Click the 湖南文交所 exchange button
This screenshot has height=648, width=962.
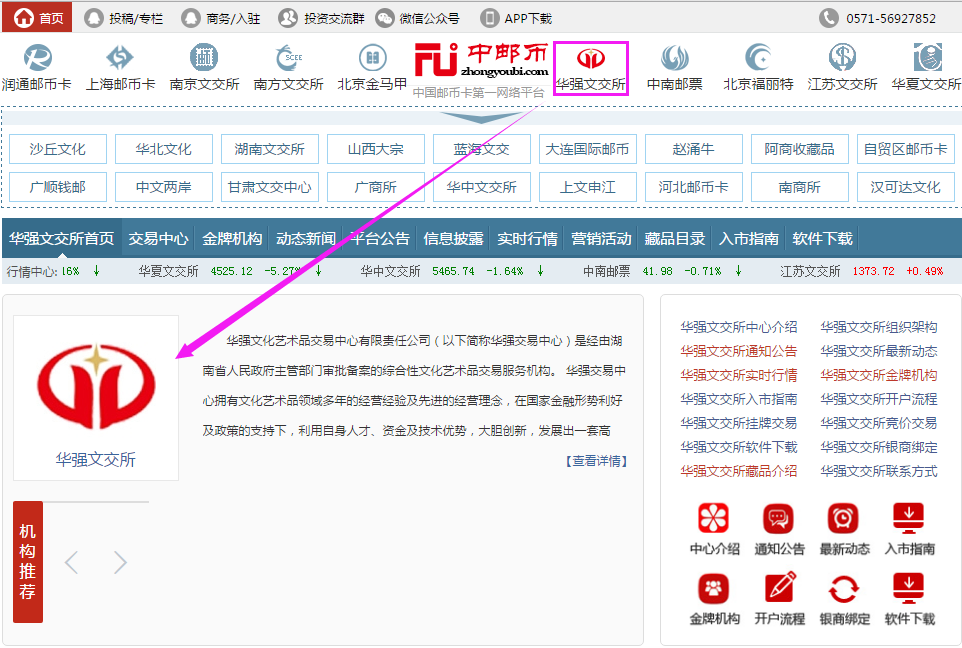tap(270, 149)
